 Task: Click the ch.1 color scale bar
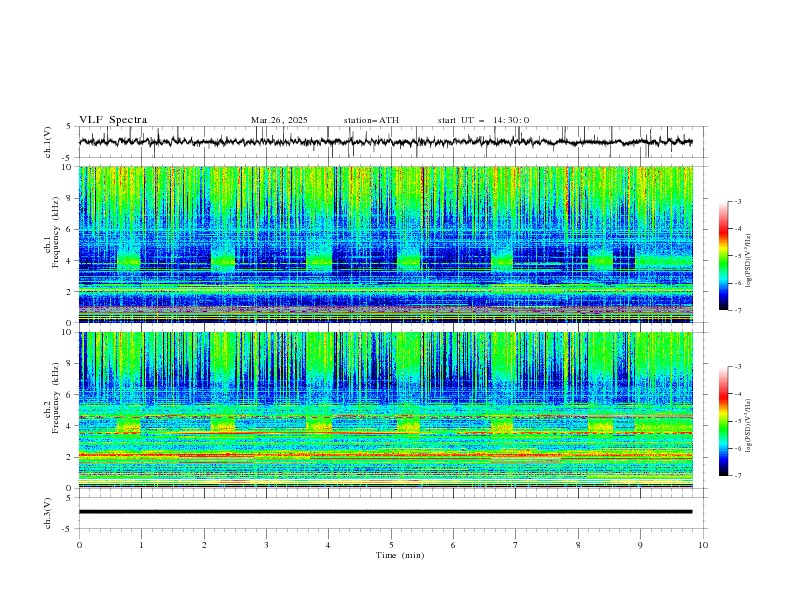(x=724, y=256)
